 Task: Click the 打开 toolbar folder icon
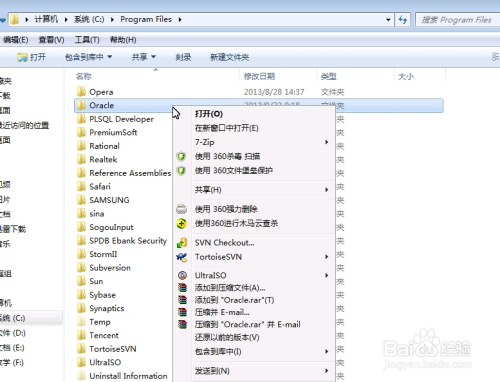tap(22, 57)
